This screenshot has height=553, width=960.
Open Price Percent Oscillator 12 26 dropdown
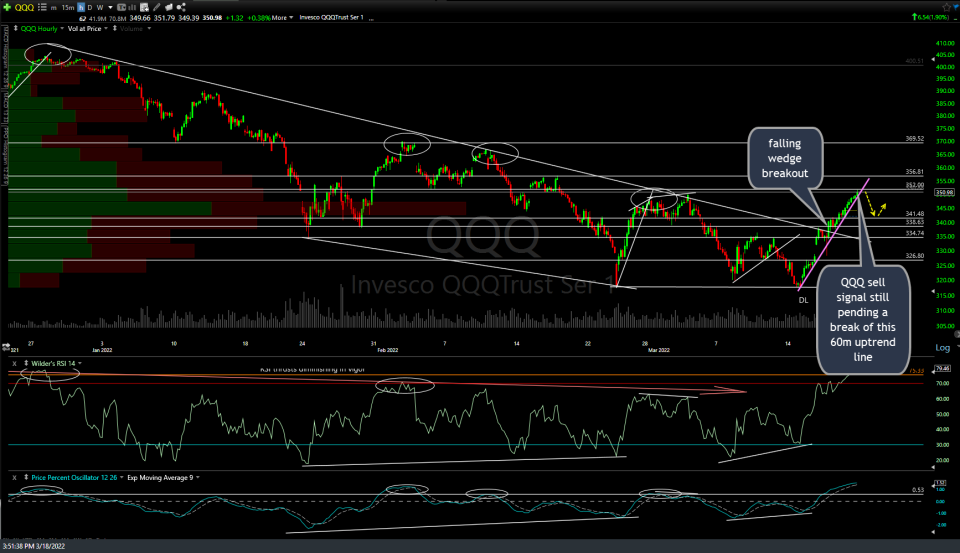121,478
